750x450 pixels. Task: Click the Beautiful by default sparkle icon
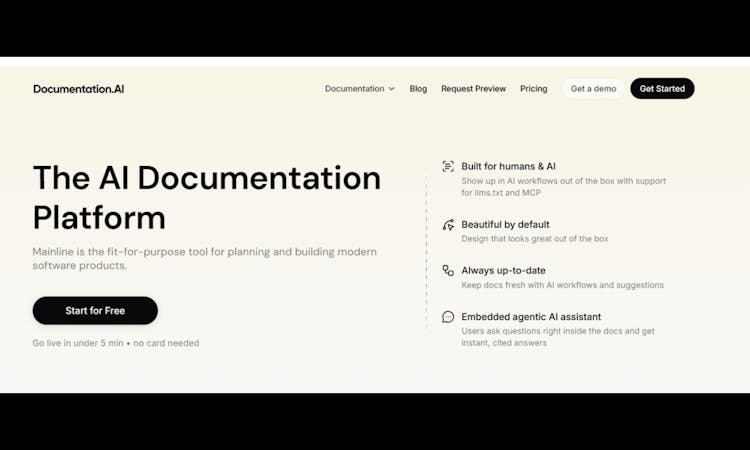(448, 225)
